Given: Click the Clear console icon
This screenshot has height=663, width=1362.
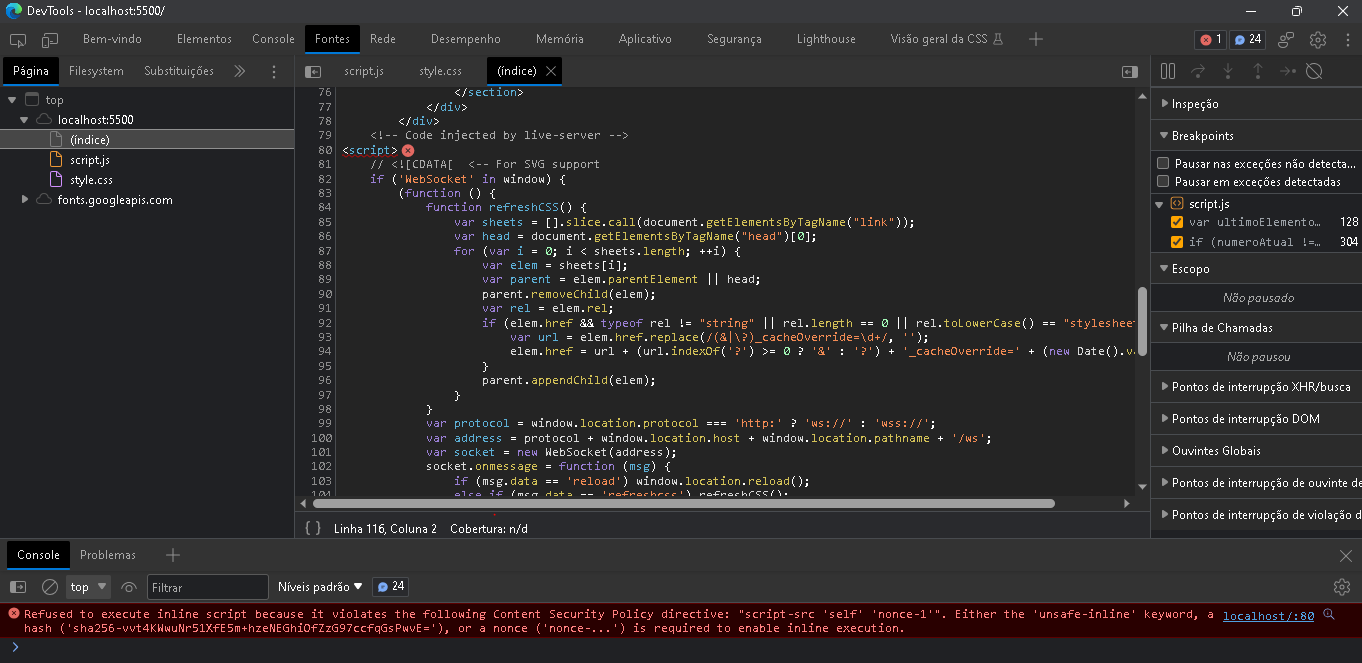Looking at the screenshot, I should [x=50, y=587].
